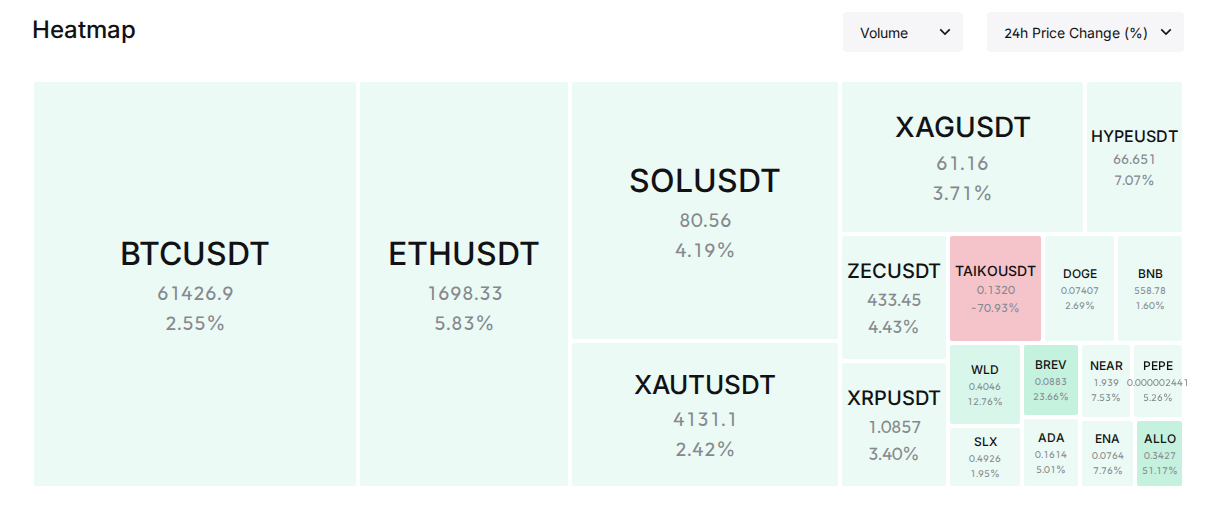Open the XAGUSDT heatmap cell
The width and height of the screenshot is (1216, 520).
coord(962,158)
